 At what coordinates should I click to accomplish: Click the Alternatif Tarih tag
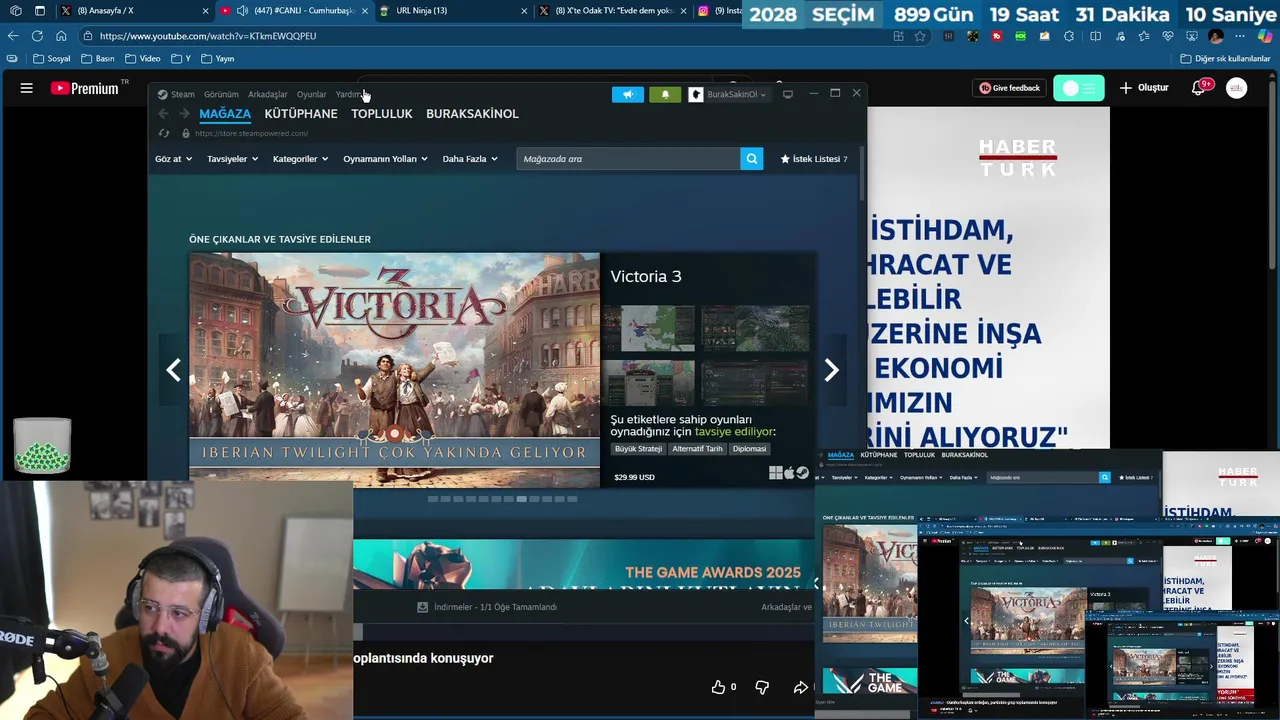point(697,449)
